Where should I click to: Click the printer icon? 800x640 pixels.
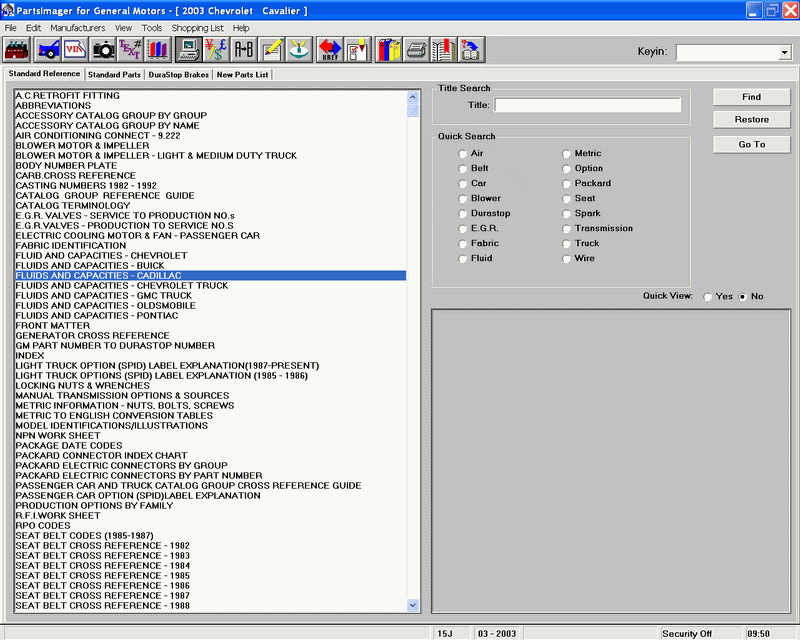[416, 50]
